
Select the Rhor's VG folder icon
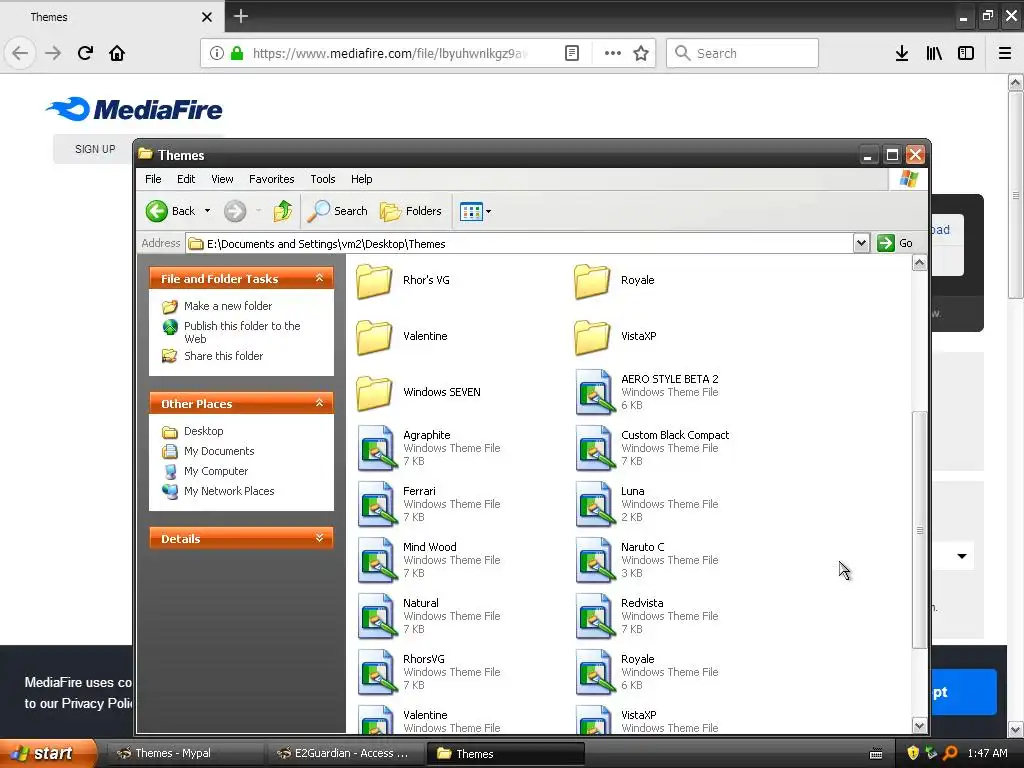pos(374,281)
